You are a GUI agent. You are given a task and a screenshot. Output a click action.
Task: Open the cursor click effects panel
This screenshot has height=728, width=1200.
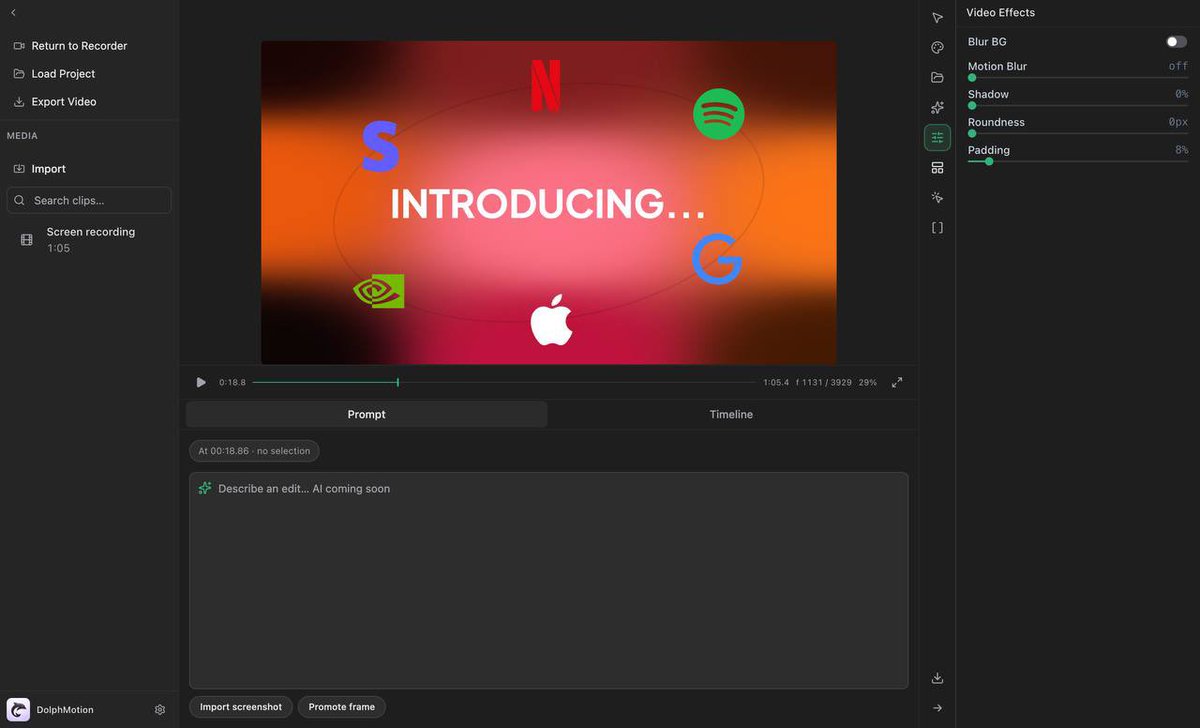(937, 198)
